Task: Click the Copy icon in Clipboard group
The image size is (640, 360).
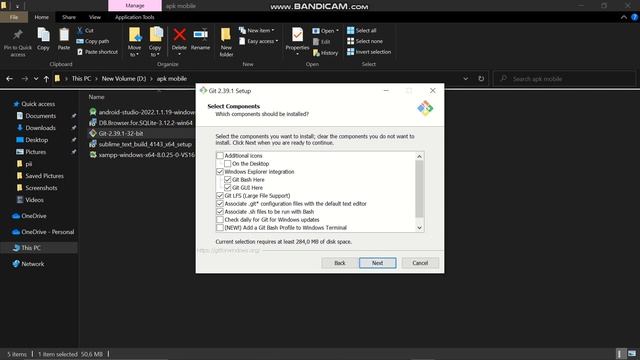Action: (x=43, y=35)
